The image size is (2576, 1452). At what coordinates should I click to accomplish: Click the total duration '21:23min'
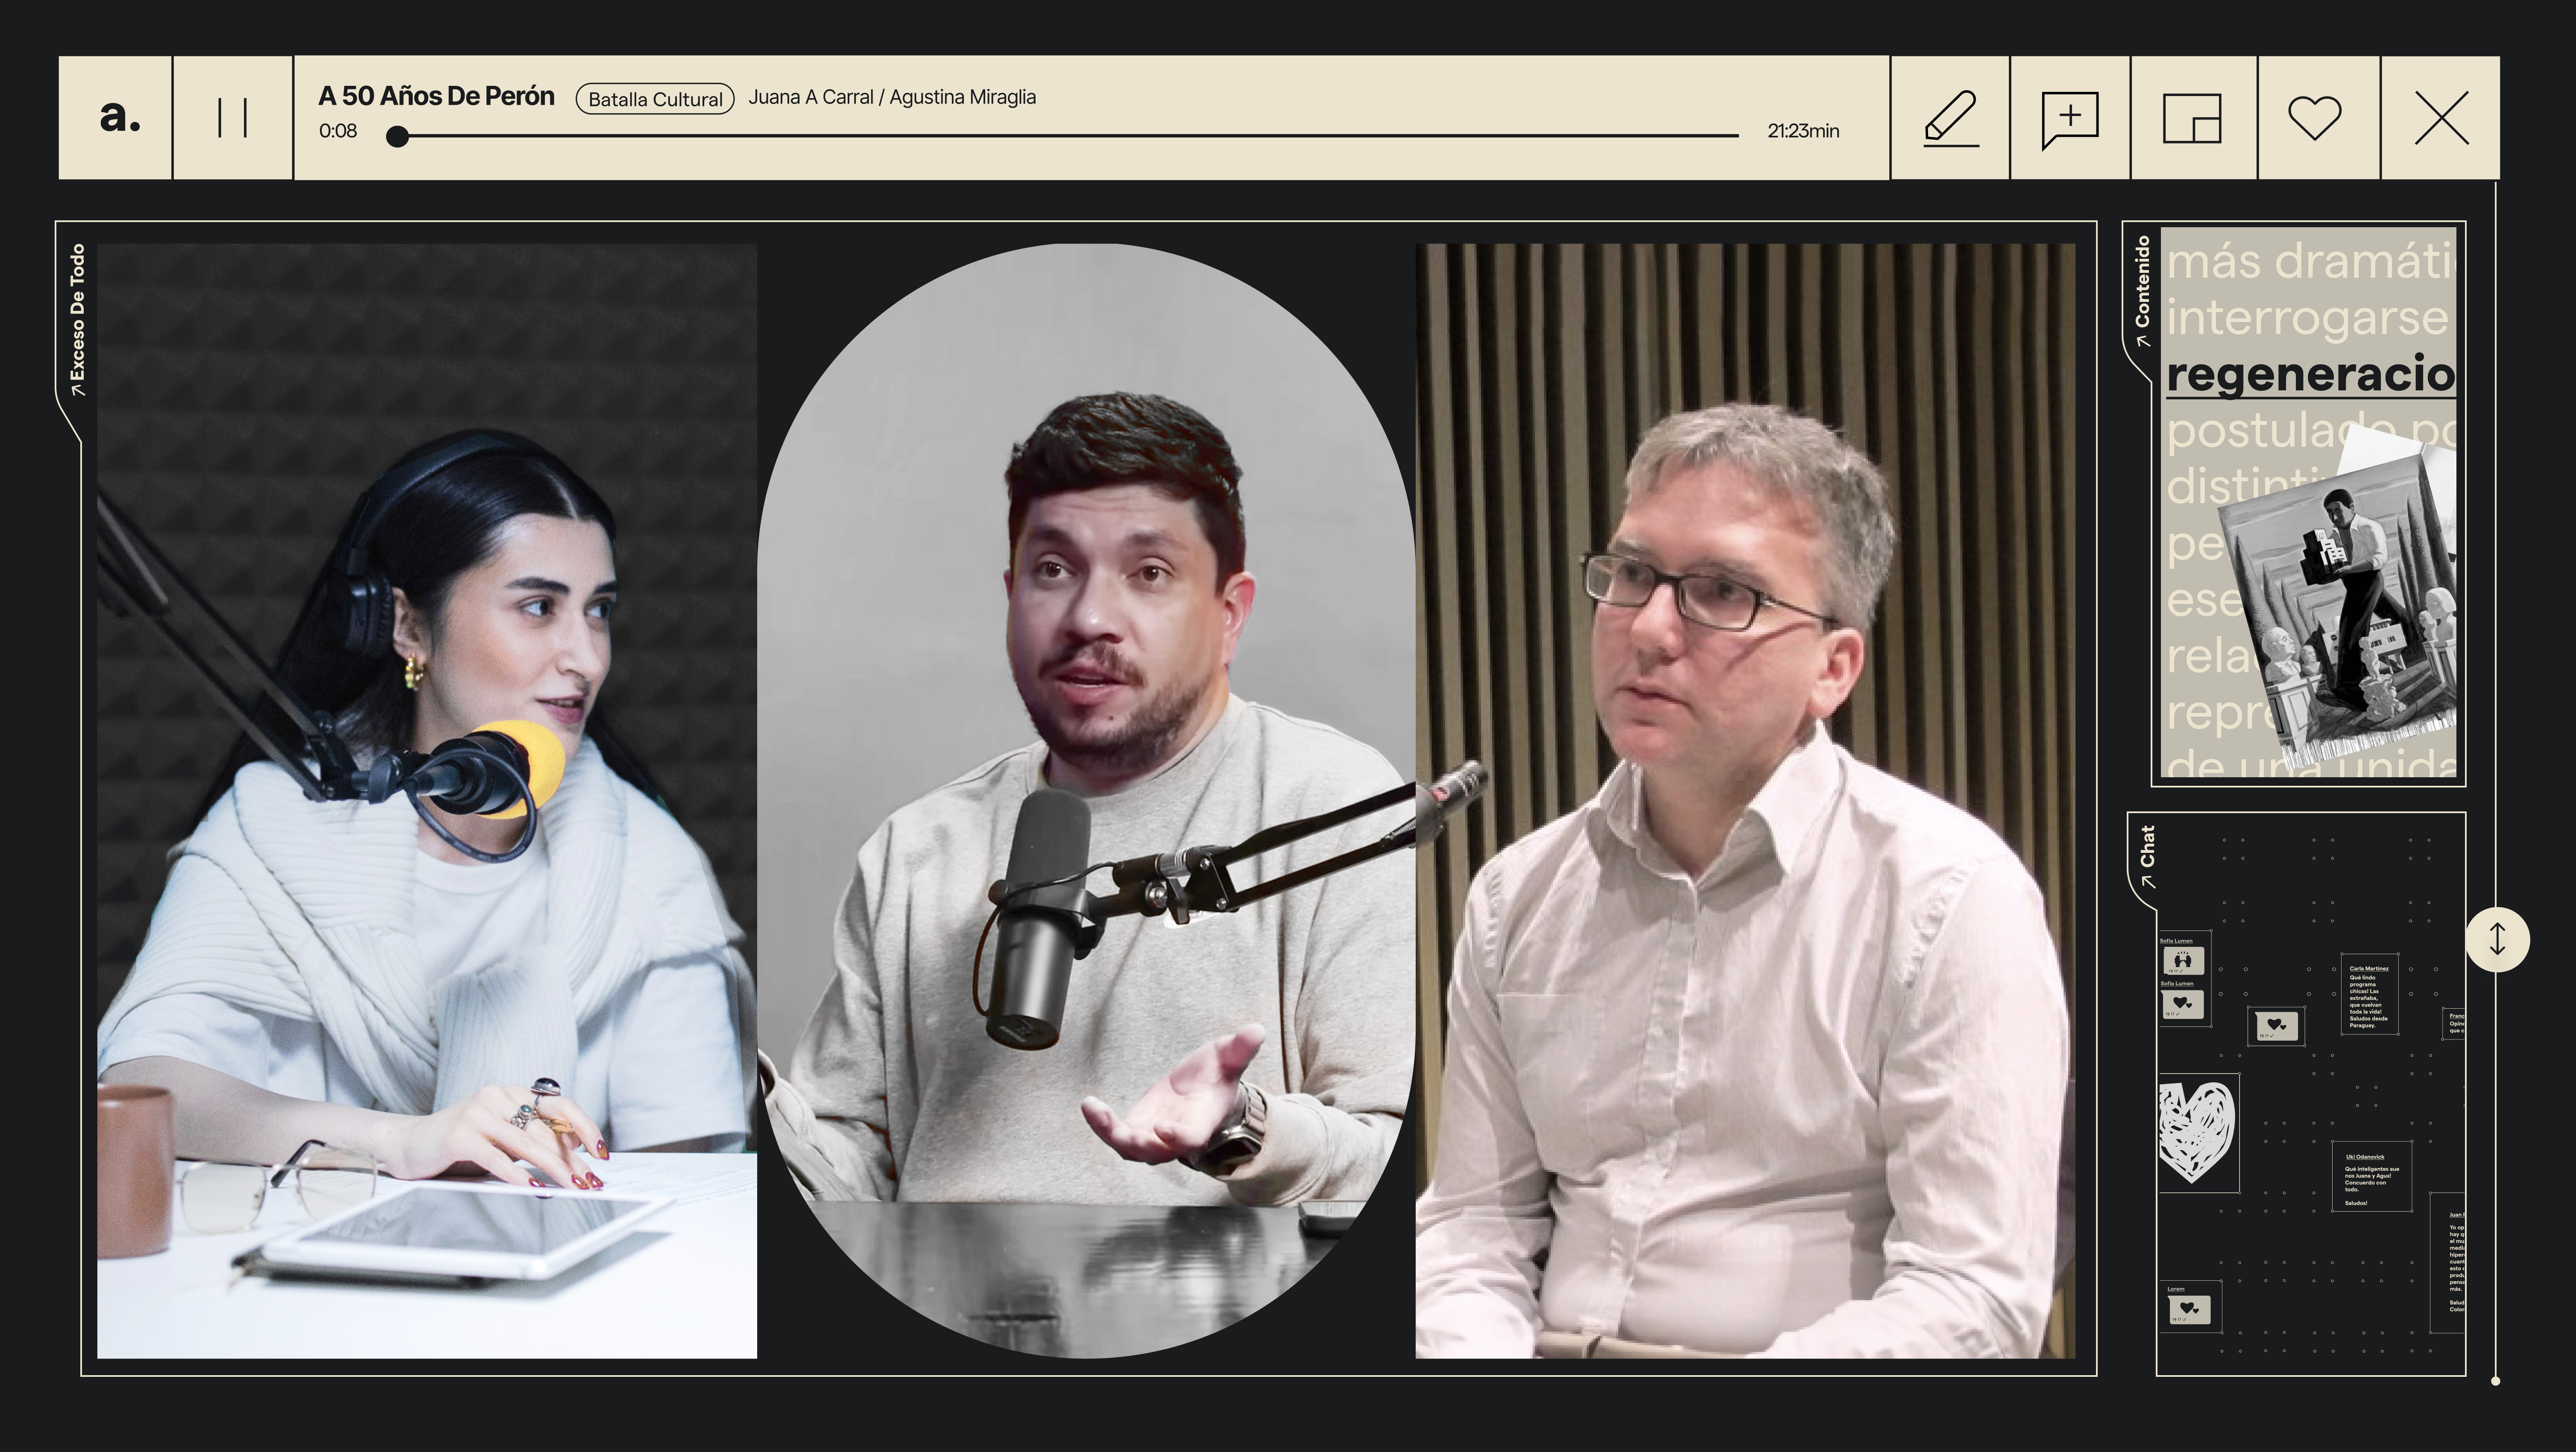pos(1803,131)
